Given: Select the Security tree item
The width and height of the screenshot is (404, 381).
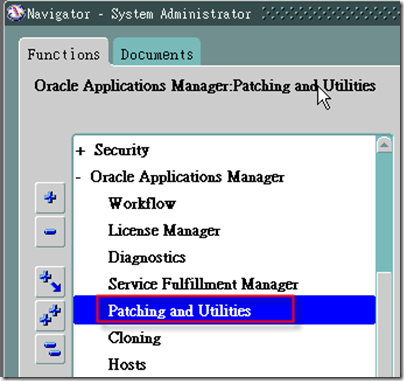Looking at the screenshot, I should [121, 150].
